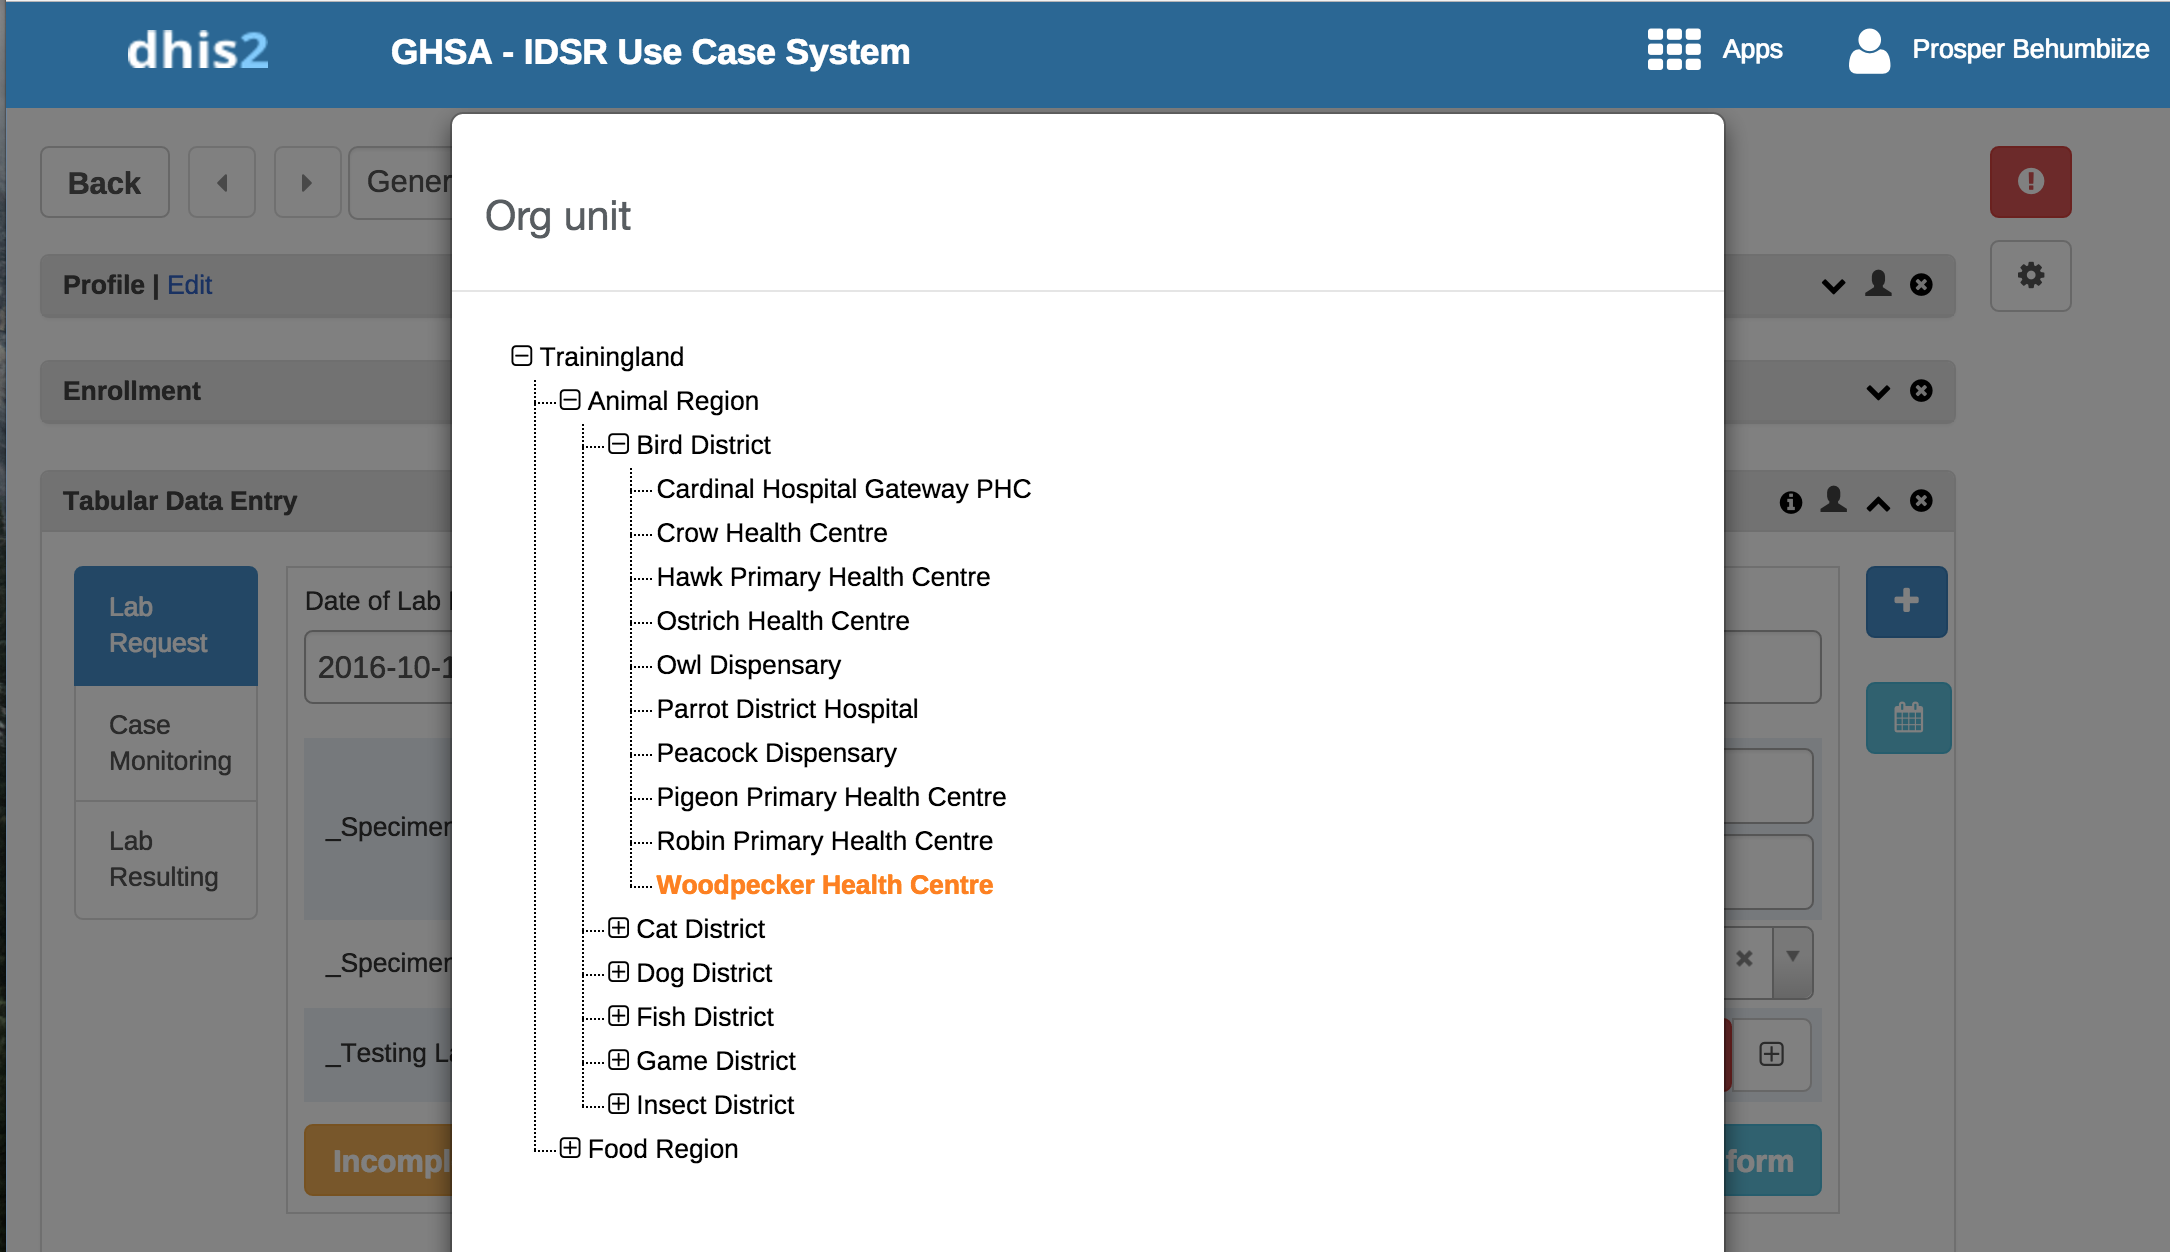Open the Apps grid menu
Screen dimensions: 2170x1252
[x=1674, y=49]
